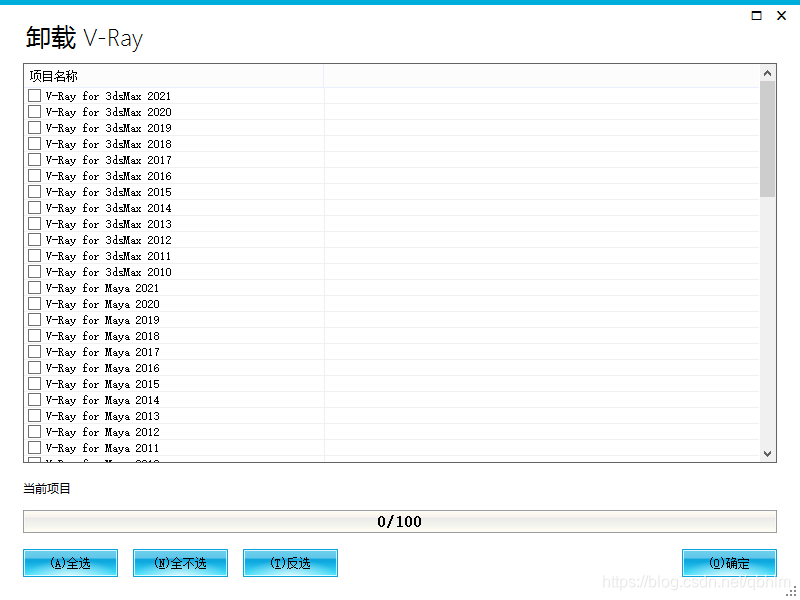The image size is (800, 600).
Task: Tick the V-Ray for 3dsMax 2019 checkbox
Action: pyautogui.click(x=35, y=128)
